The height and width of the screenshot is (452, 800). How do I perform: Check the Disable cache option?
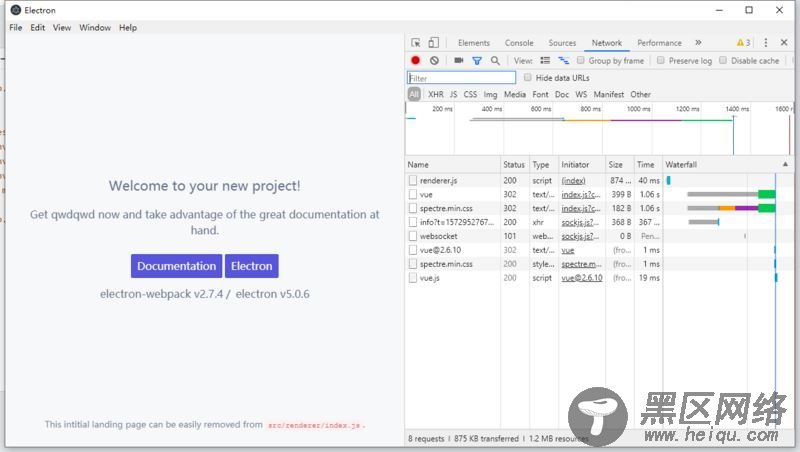click(723, 60)
